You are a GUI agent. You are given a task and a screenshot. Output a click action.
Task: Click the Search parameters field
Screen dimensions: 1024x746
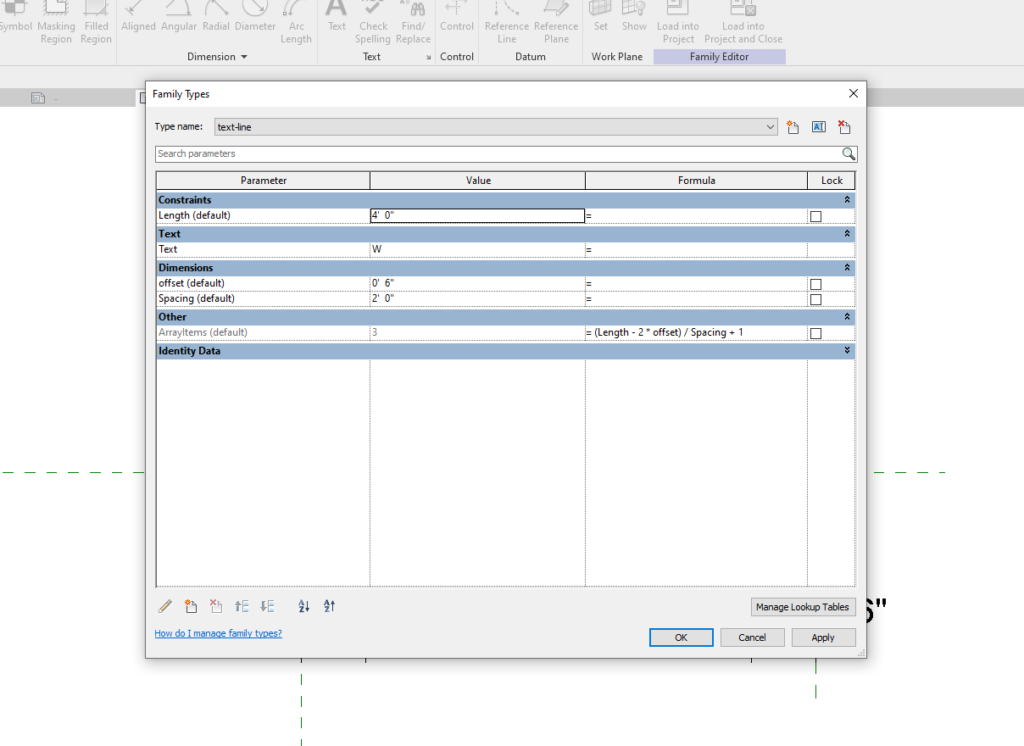coord(498,154)
